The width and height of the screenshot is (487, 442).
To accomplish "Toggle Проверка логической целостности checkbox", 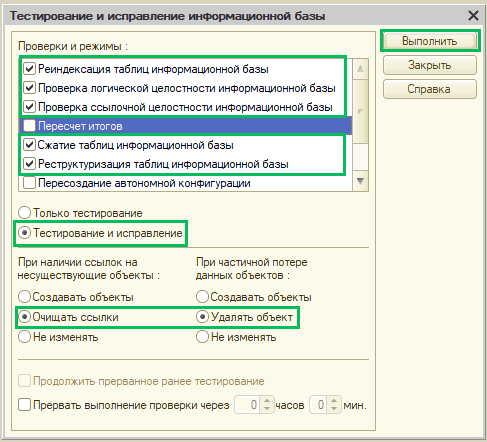I will (x=29, y=88).
